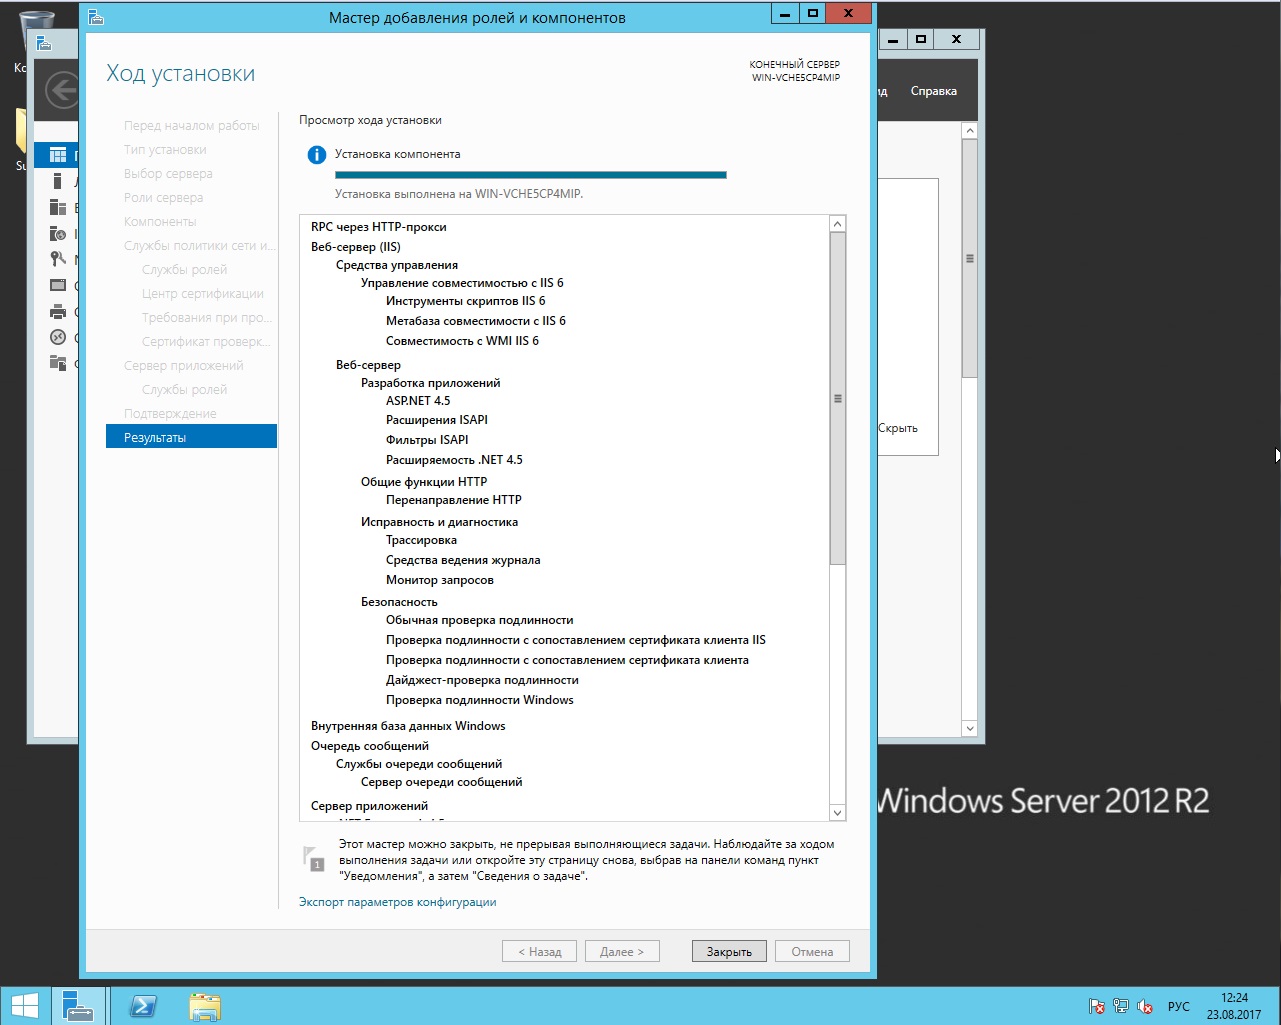Click Server Manager window scrollbar thumb
The height and width of the screenshot is (1025, 1281).
coord(969,258)
